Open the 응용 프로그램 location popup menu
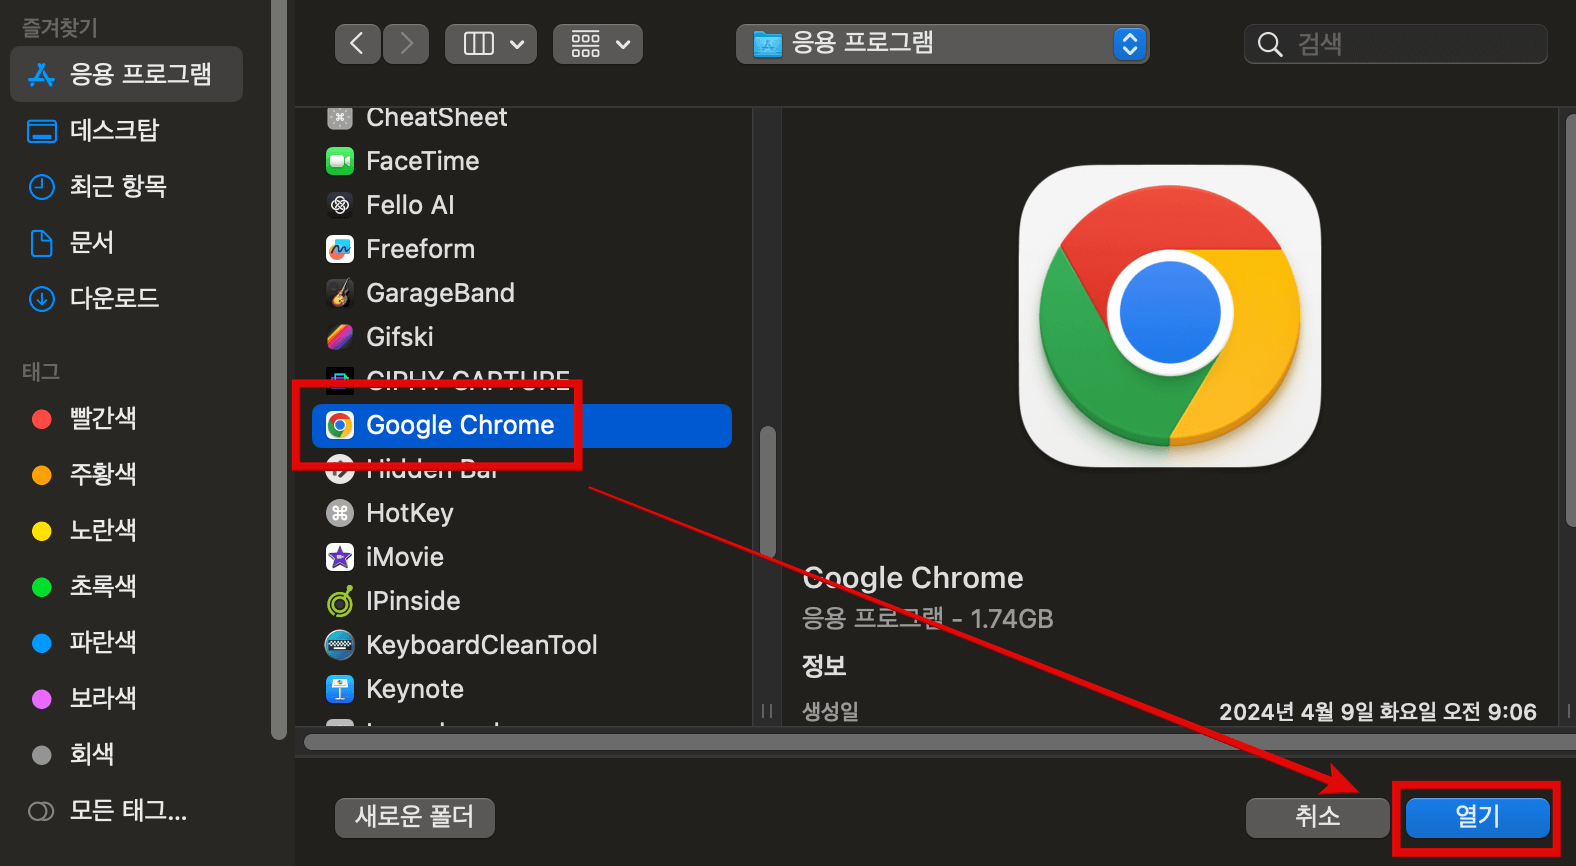The height and width of the screenshot is (866, 1576). click(x=942, y=44)
